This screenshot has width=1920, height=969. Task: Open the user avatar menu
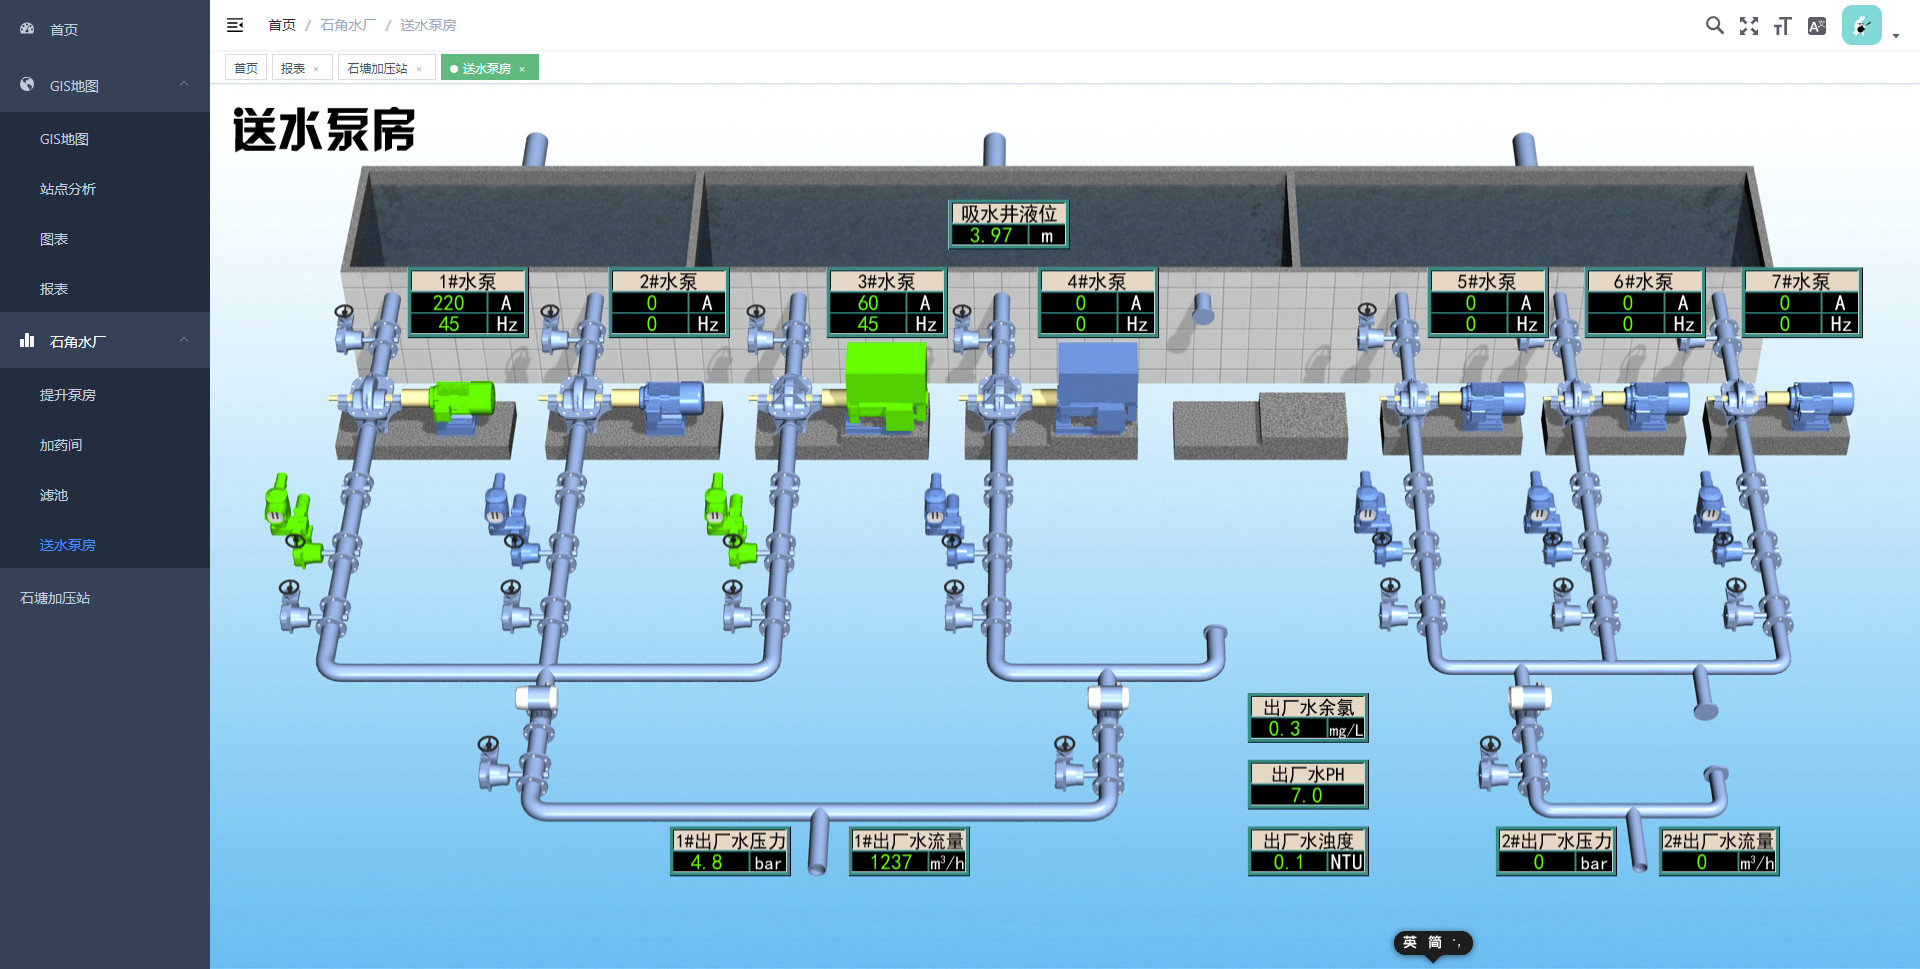click(x=1861, y=26)
